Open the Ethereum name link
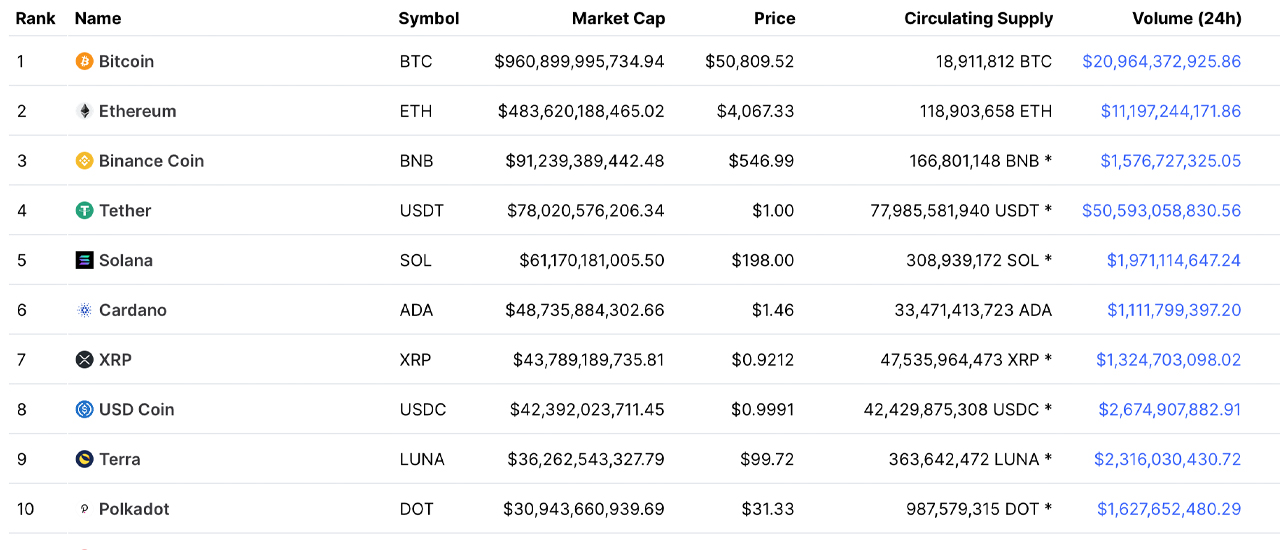Viewport: 1280px width, 550px height. [137, 111]
